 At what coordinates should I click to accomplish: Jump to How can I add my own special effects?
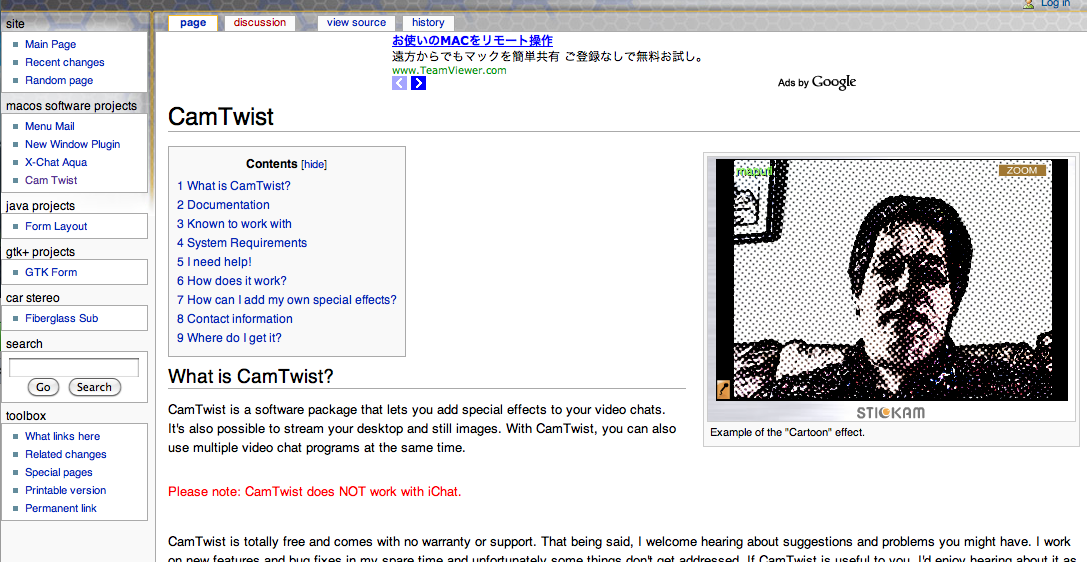click(287, 300)
